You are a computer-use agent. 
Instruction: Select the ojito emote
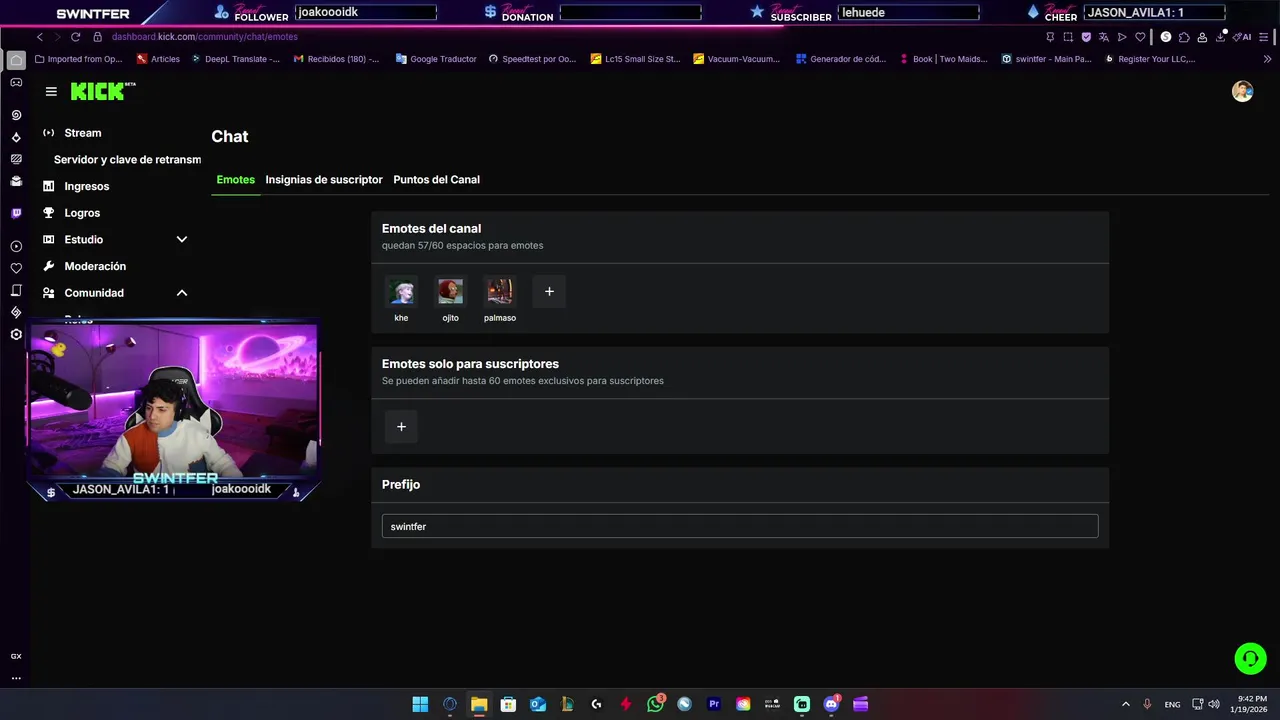(x=451, y=292)
